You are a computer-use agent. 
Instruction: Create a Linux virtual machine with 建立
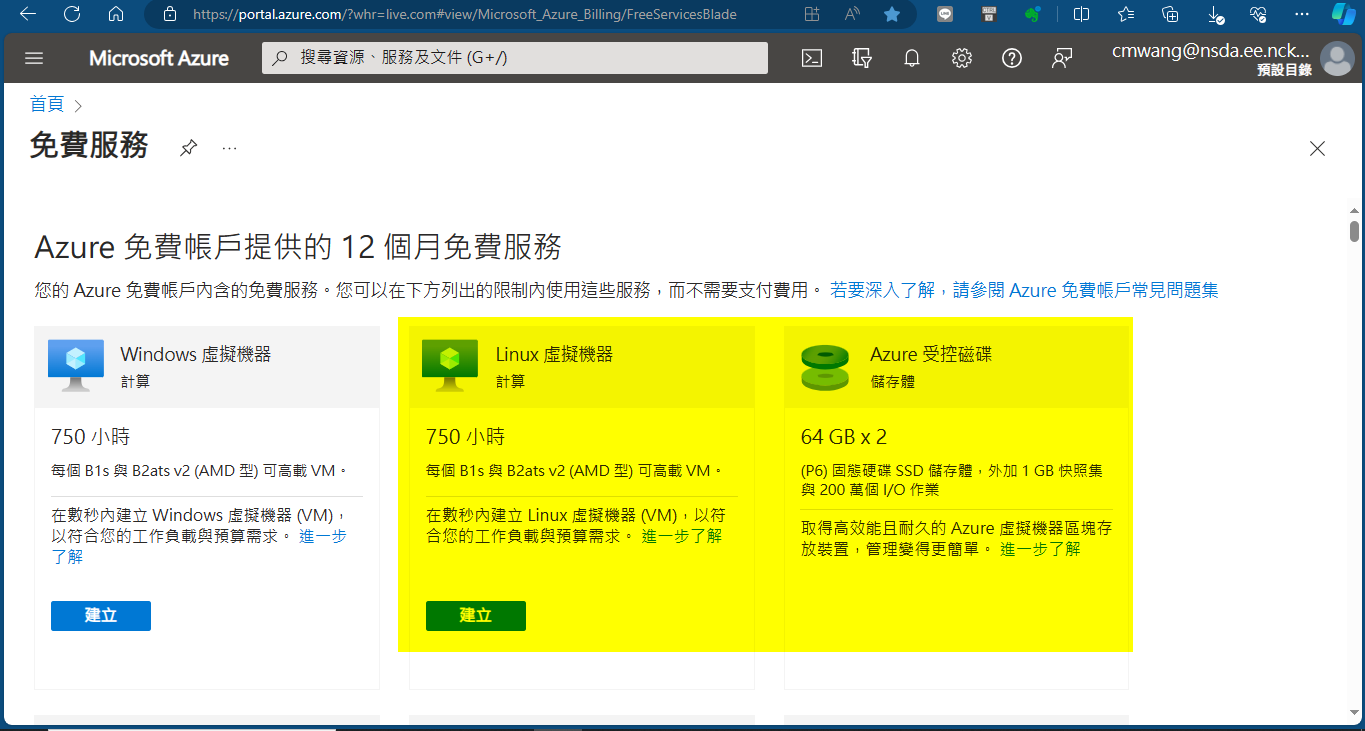tap(476, 615)
